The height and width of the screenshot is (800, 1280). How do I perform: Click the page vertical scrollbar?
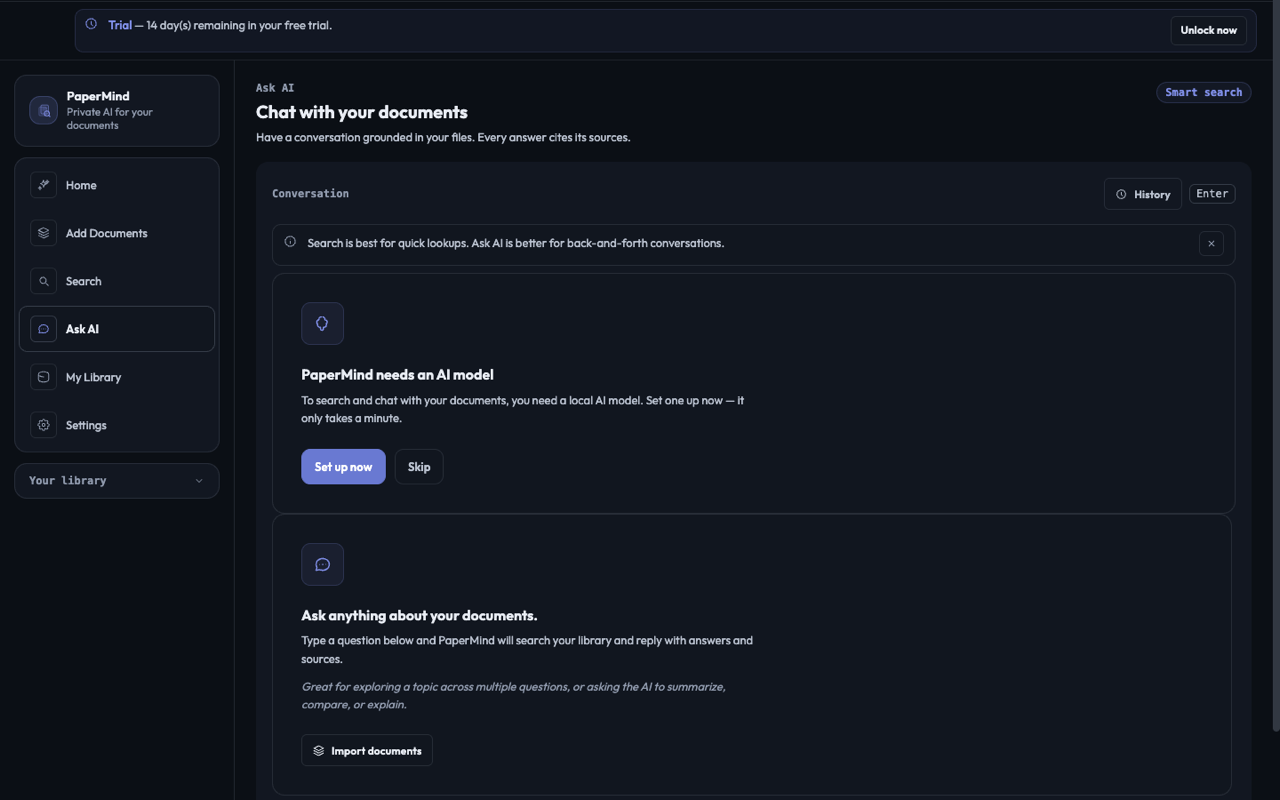click(1275, 395)
